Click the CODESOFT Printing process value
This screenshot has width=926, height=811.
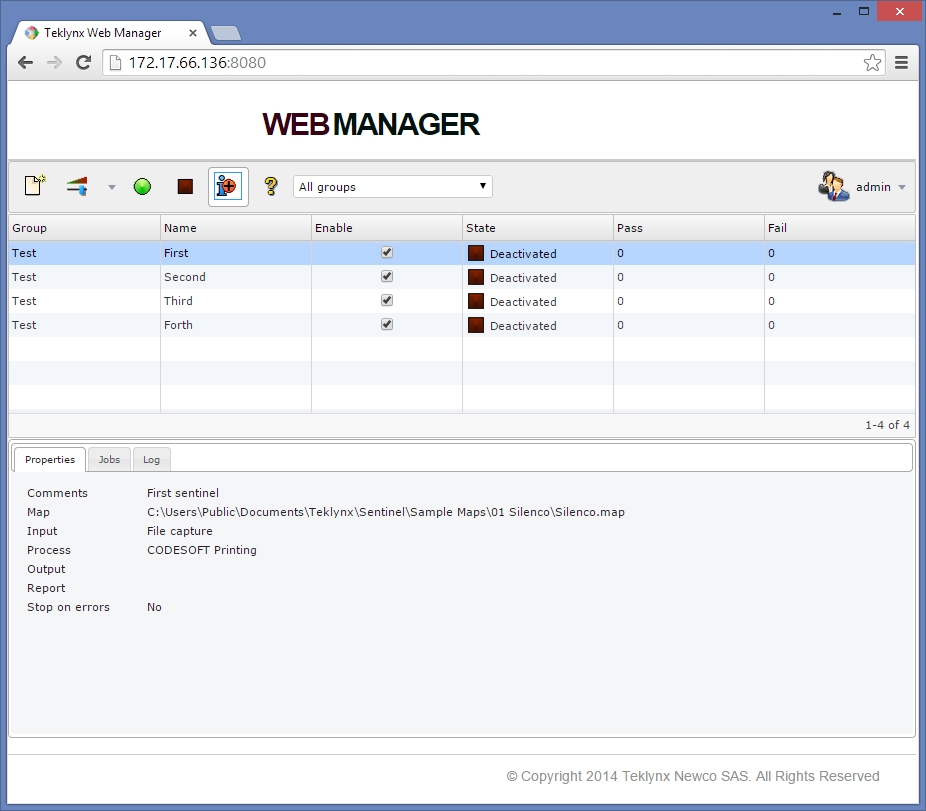tap(202, 550)
